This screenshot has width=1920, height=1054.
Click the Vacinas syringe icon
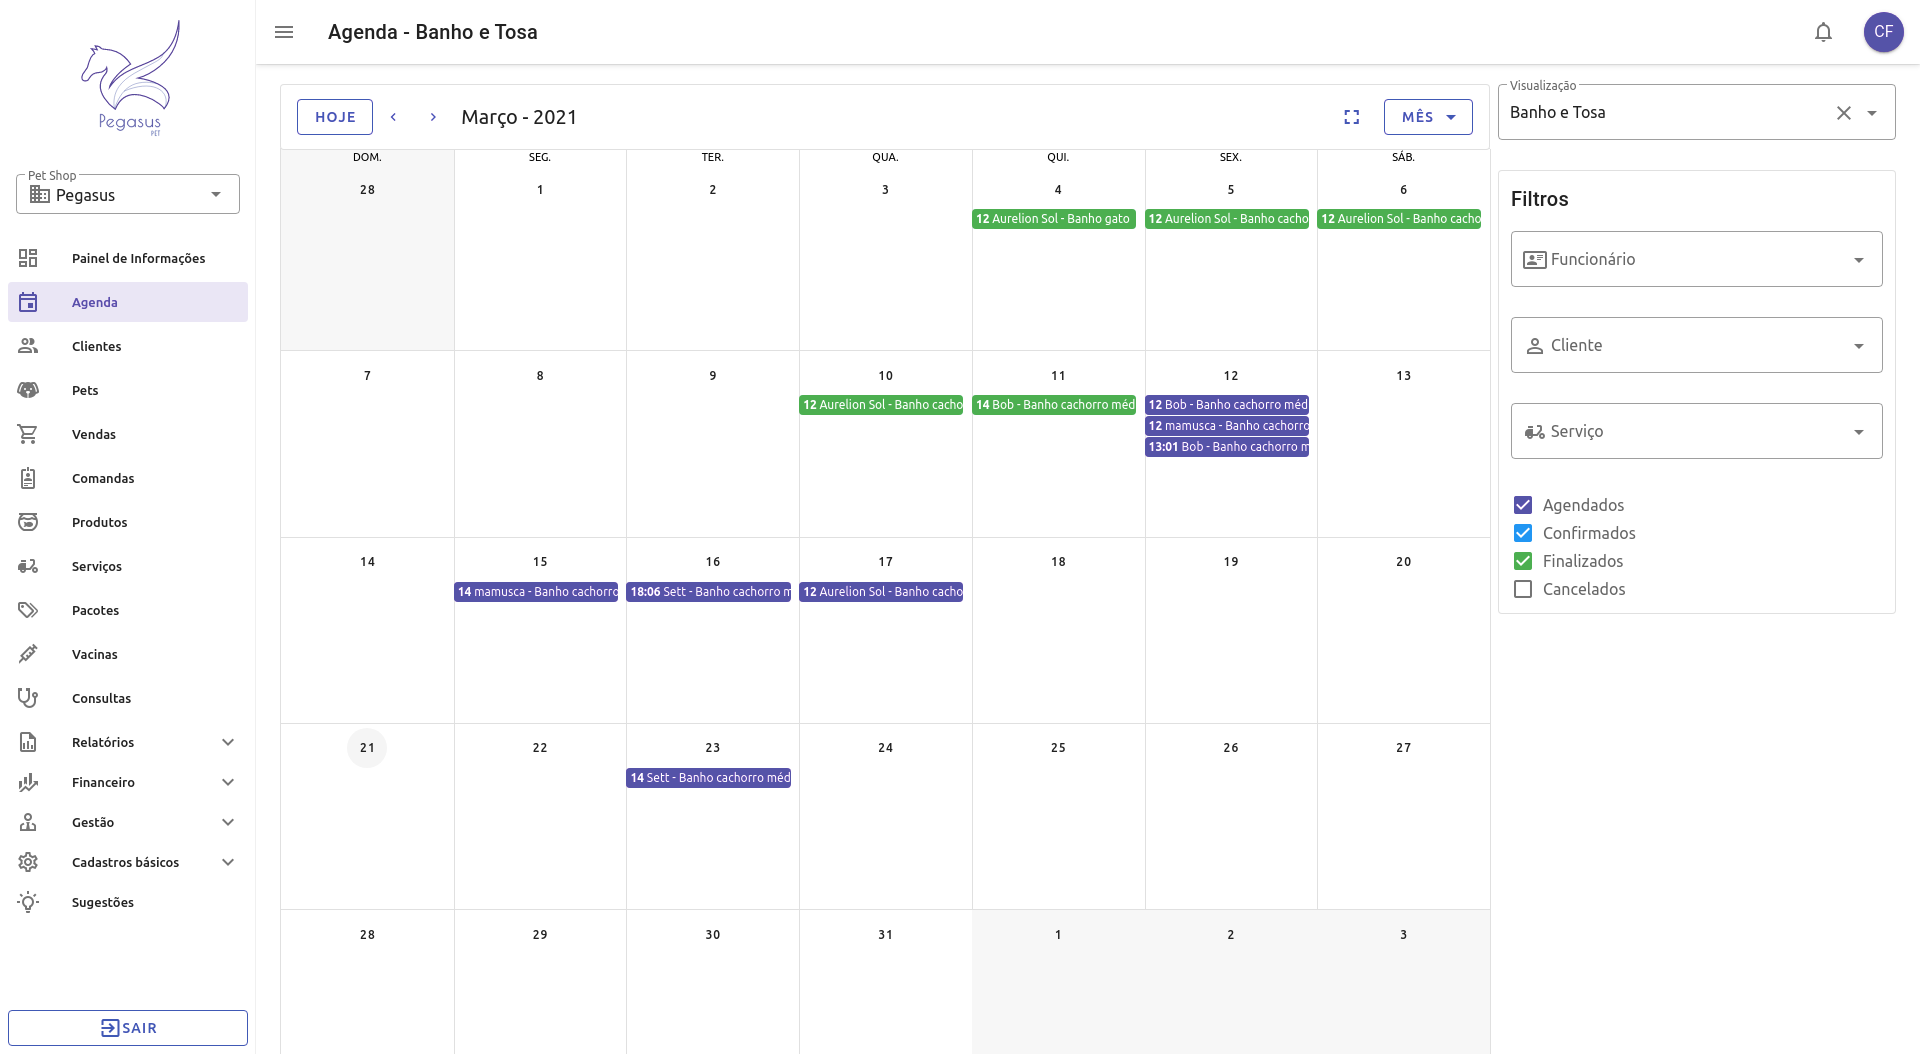click(x=28, y=654)
